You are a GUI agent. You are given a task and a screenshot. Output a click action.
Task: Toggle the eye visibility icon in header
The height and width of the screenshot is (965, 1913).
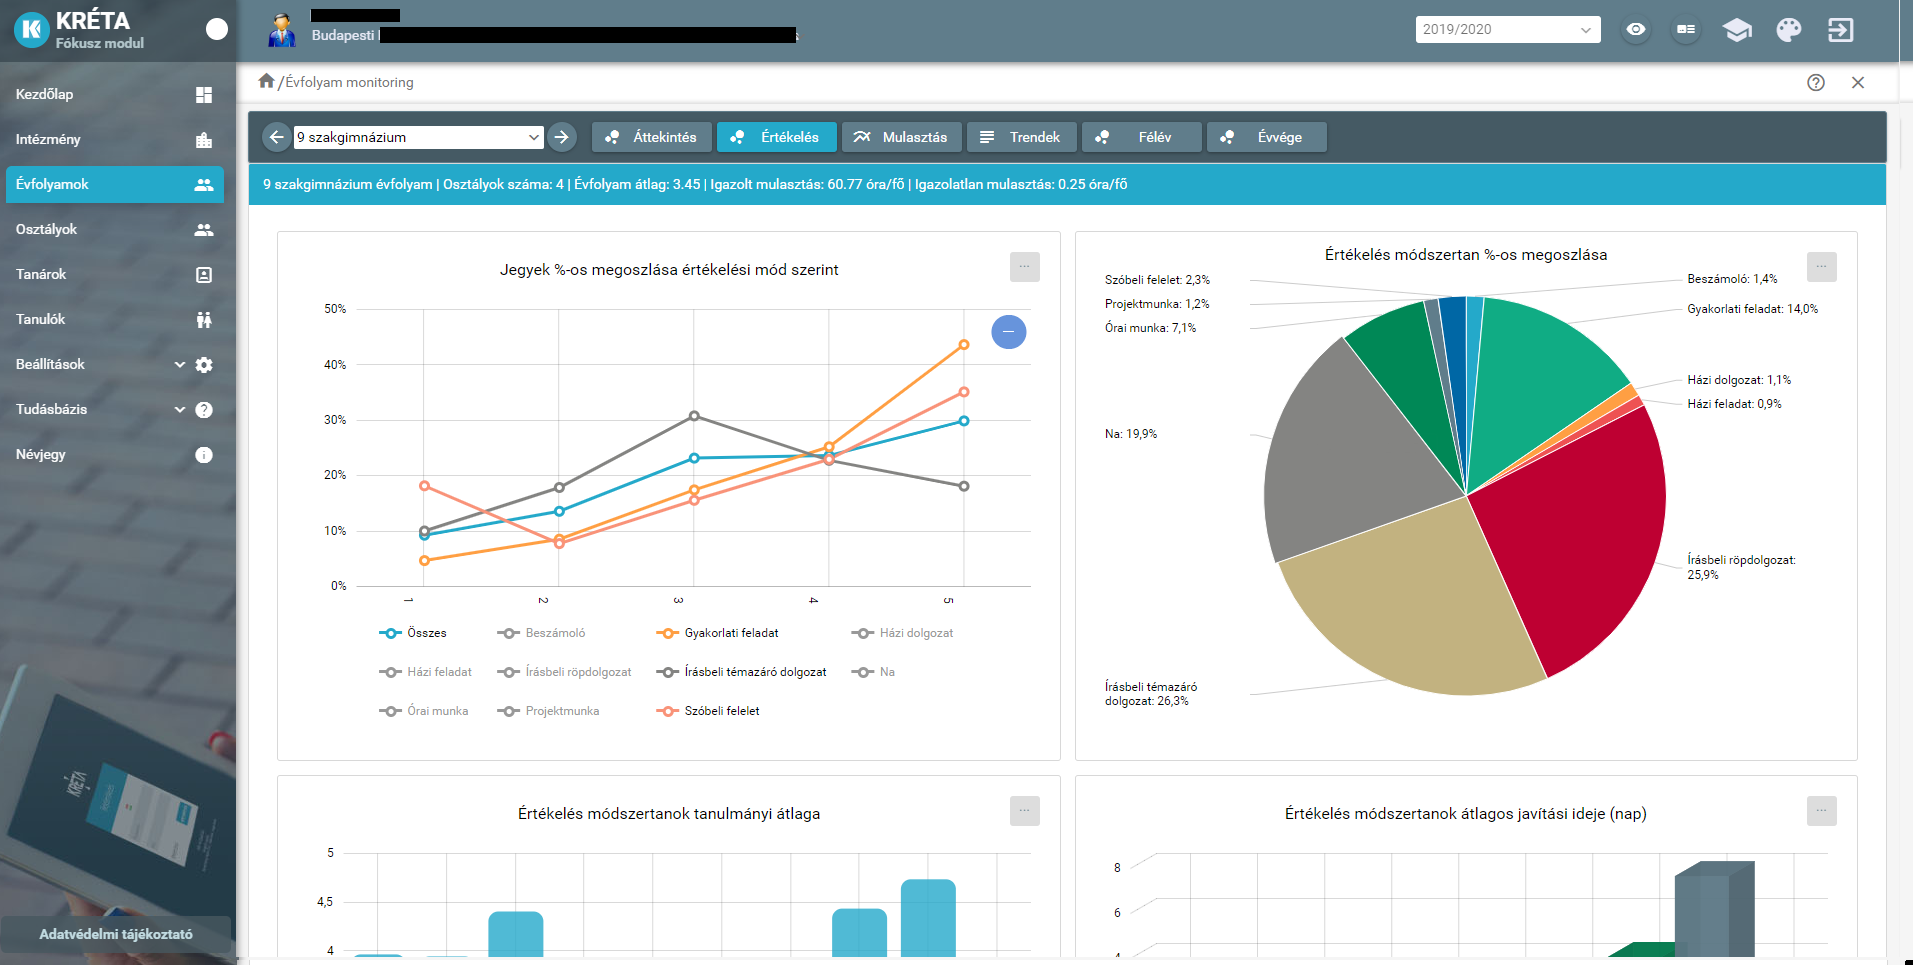tap(1636, 30)
